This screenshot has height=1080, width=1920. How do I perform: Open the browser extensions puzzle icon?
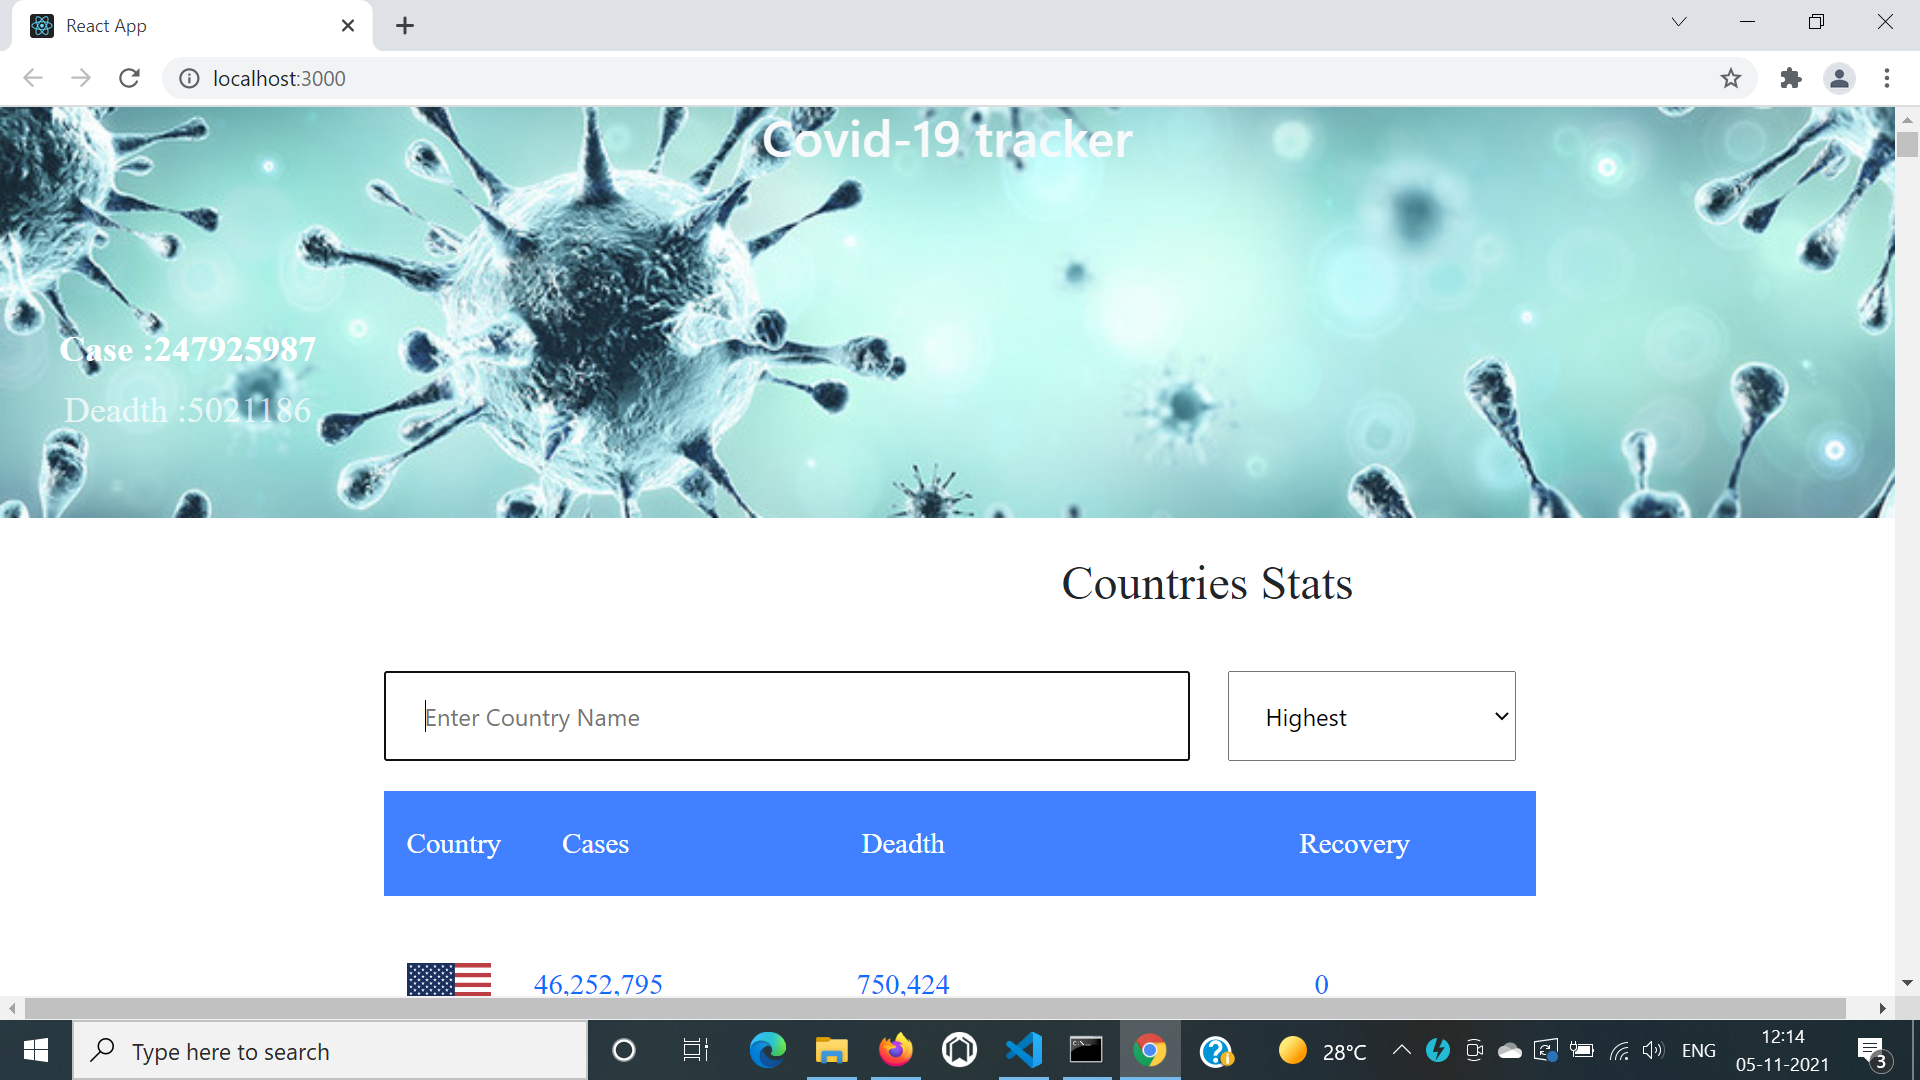pos(1791,78)
